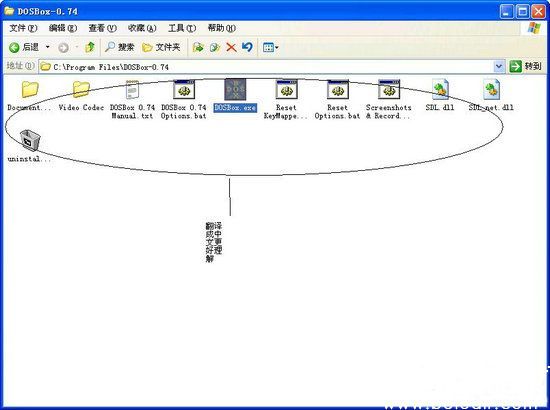
Task: Click the Go (转到) button
Action: 525,66
